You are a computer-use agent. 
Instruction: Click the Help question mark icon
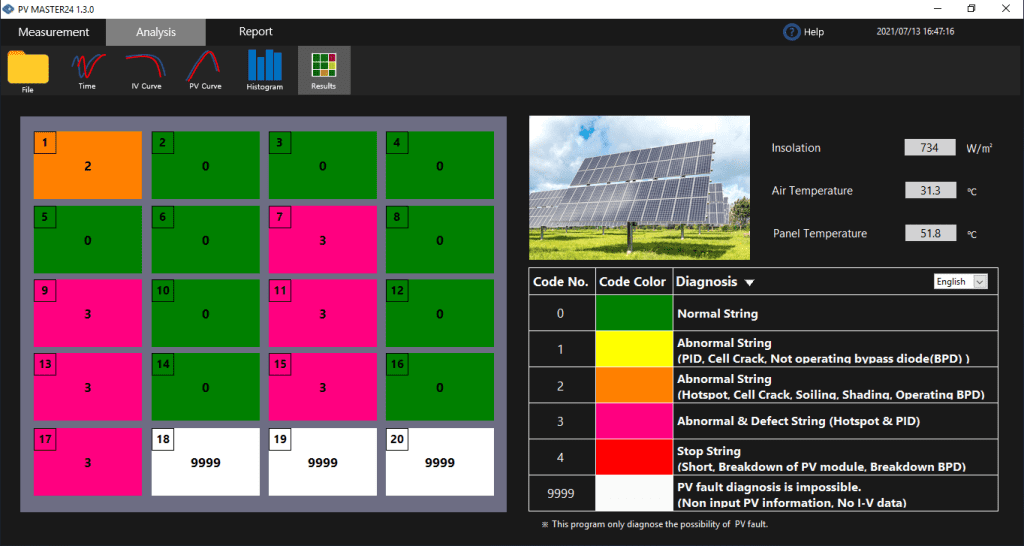(792, 31)
